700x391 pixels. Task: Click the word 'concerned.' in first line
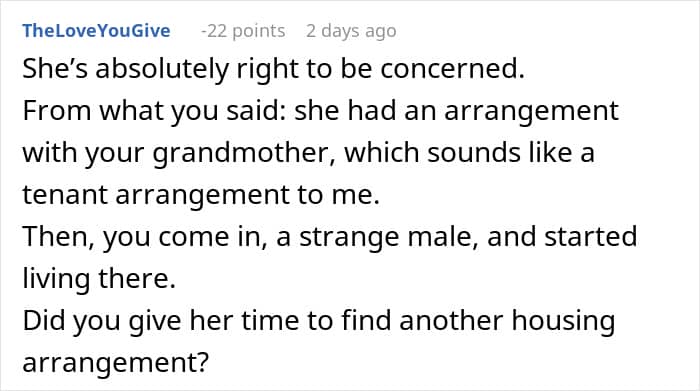pos(452,69)
